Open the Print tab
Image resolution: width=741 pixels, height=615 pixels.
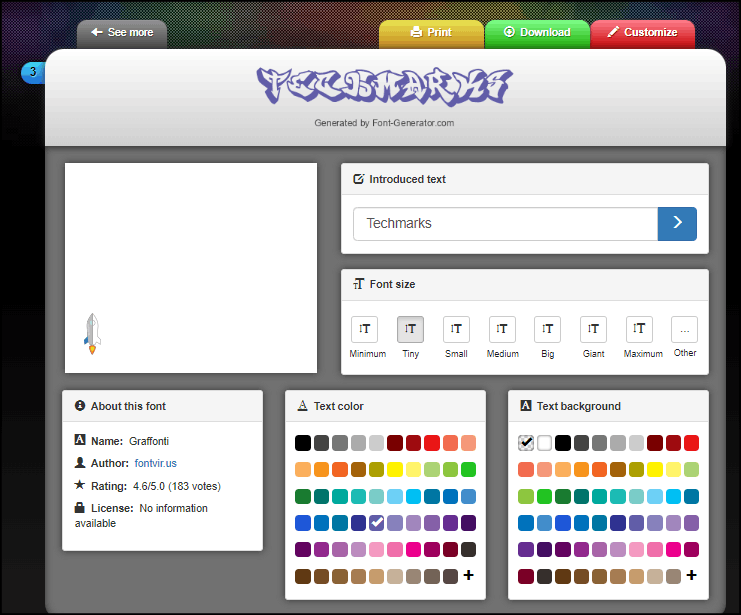click(x=431, y=33)
